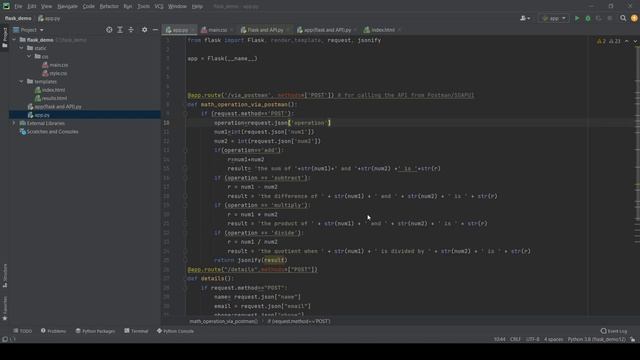Viewport: 640px width, 360px height.
Task: Toggle fold marker on line 9 if statement
Action: coord(185,114)
